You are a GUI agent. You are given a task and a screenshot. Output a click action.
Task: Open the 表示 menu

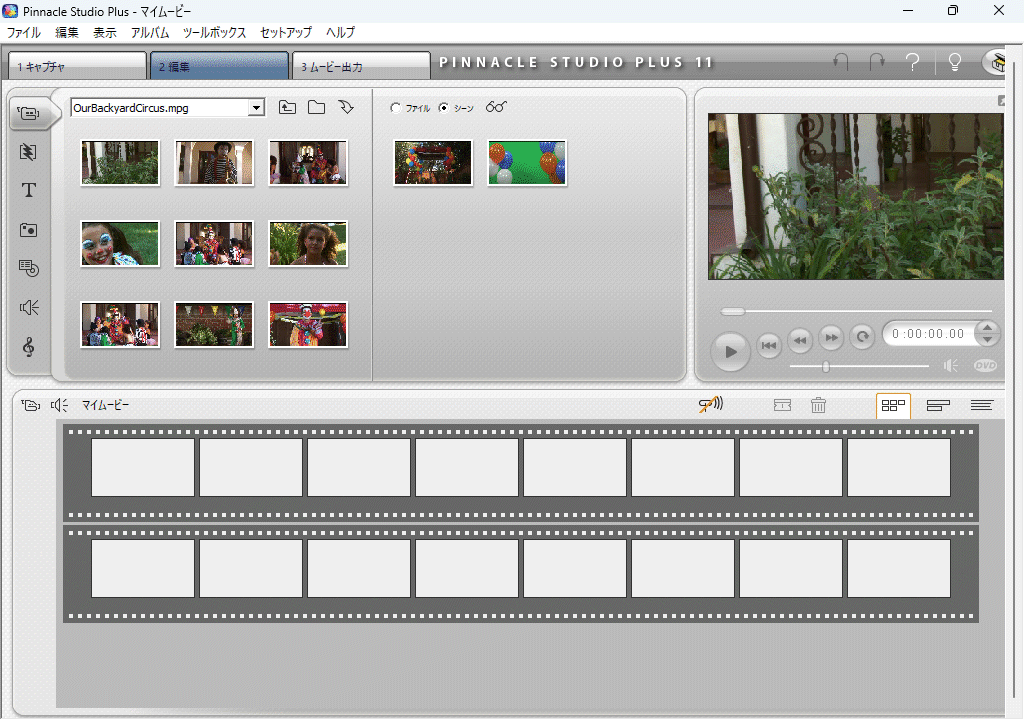click(x=104, y=33)
